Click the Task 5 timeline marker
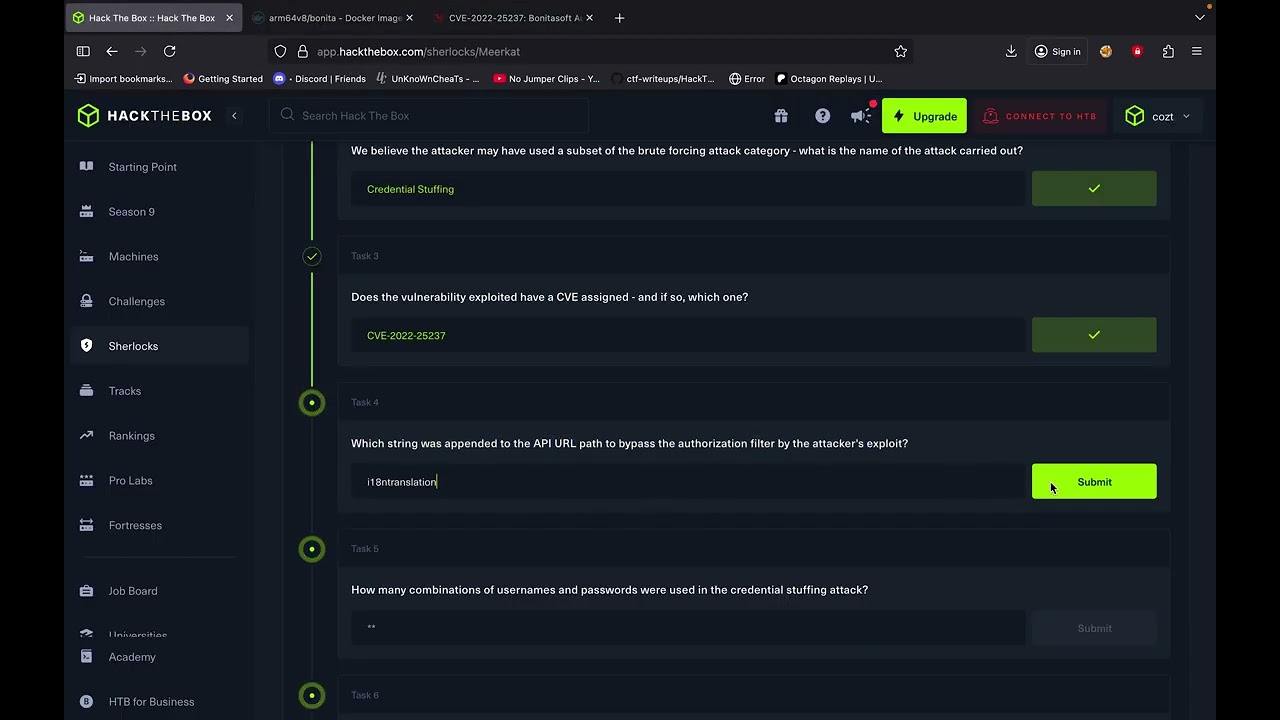This screenshot has width=1280, height=720. pyautogui.click(x=312, y=549)
